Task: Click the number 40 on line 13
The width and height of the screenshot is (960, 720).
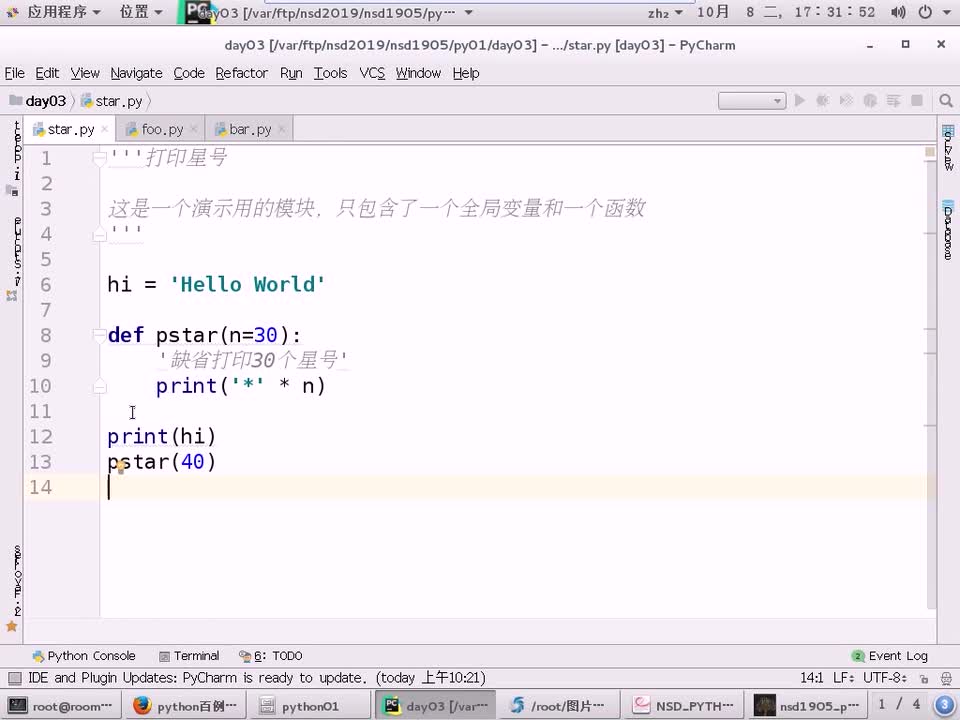Action: click(192, 462)
